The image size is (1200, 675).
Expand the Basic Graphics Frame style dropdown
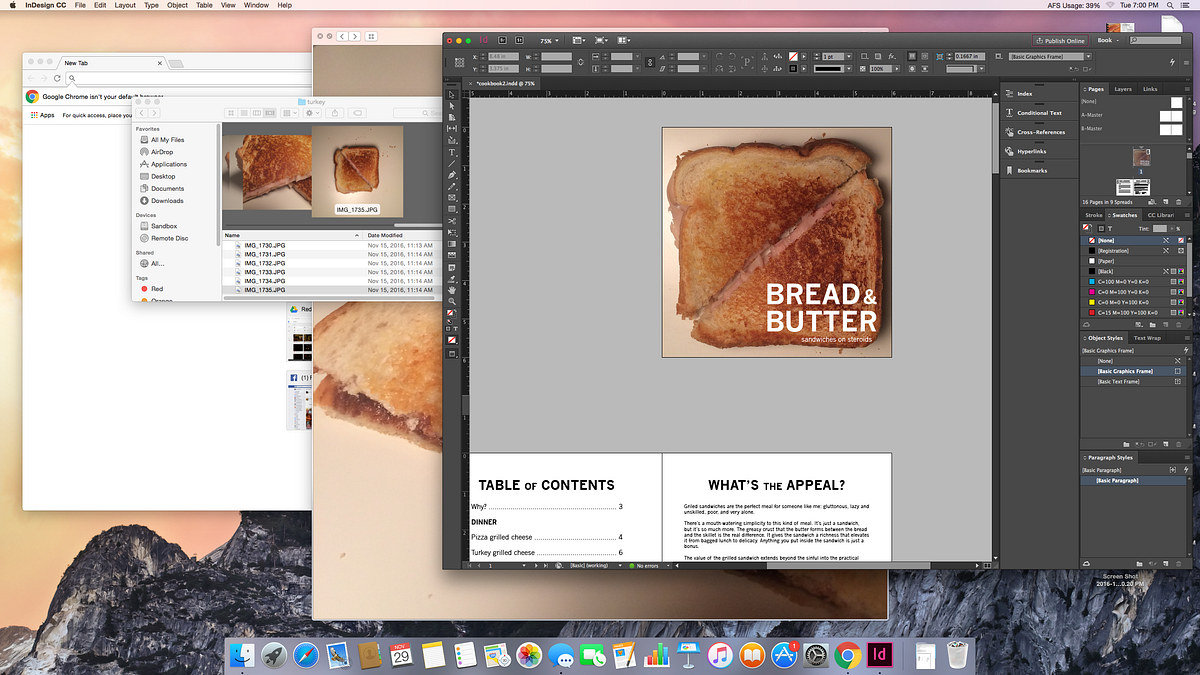click(1088, 56)
